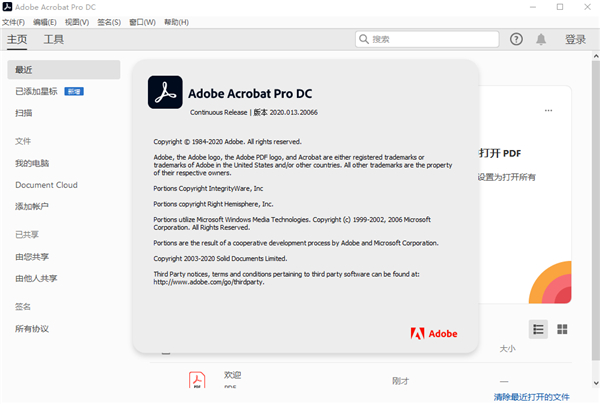Image resolution: width=600 pixels, height=404 pixels.
Task: Select 扫描 in the sidebar
Action: [x=24, y=113]
